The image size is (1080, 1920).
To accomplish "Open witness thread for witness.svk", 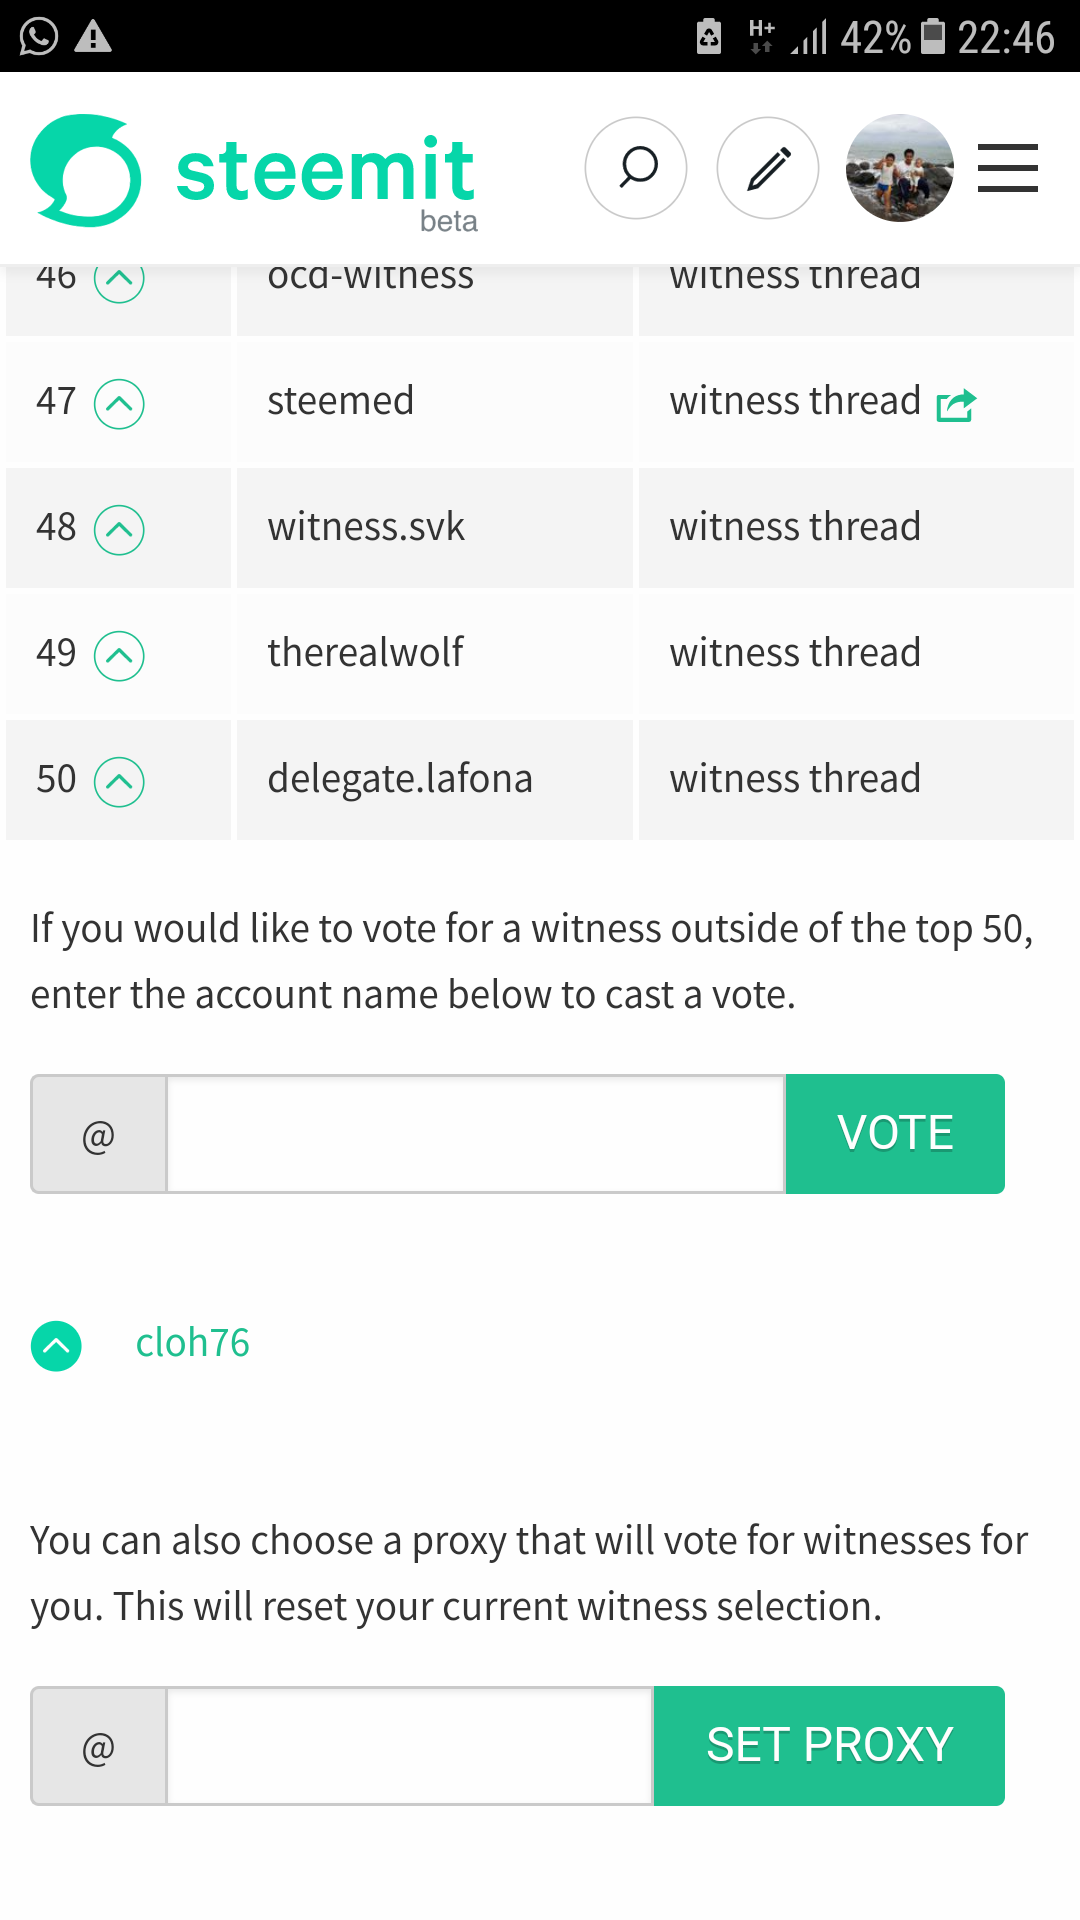I will point(795,527).
